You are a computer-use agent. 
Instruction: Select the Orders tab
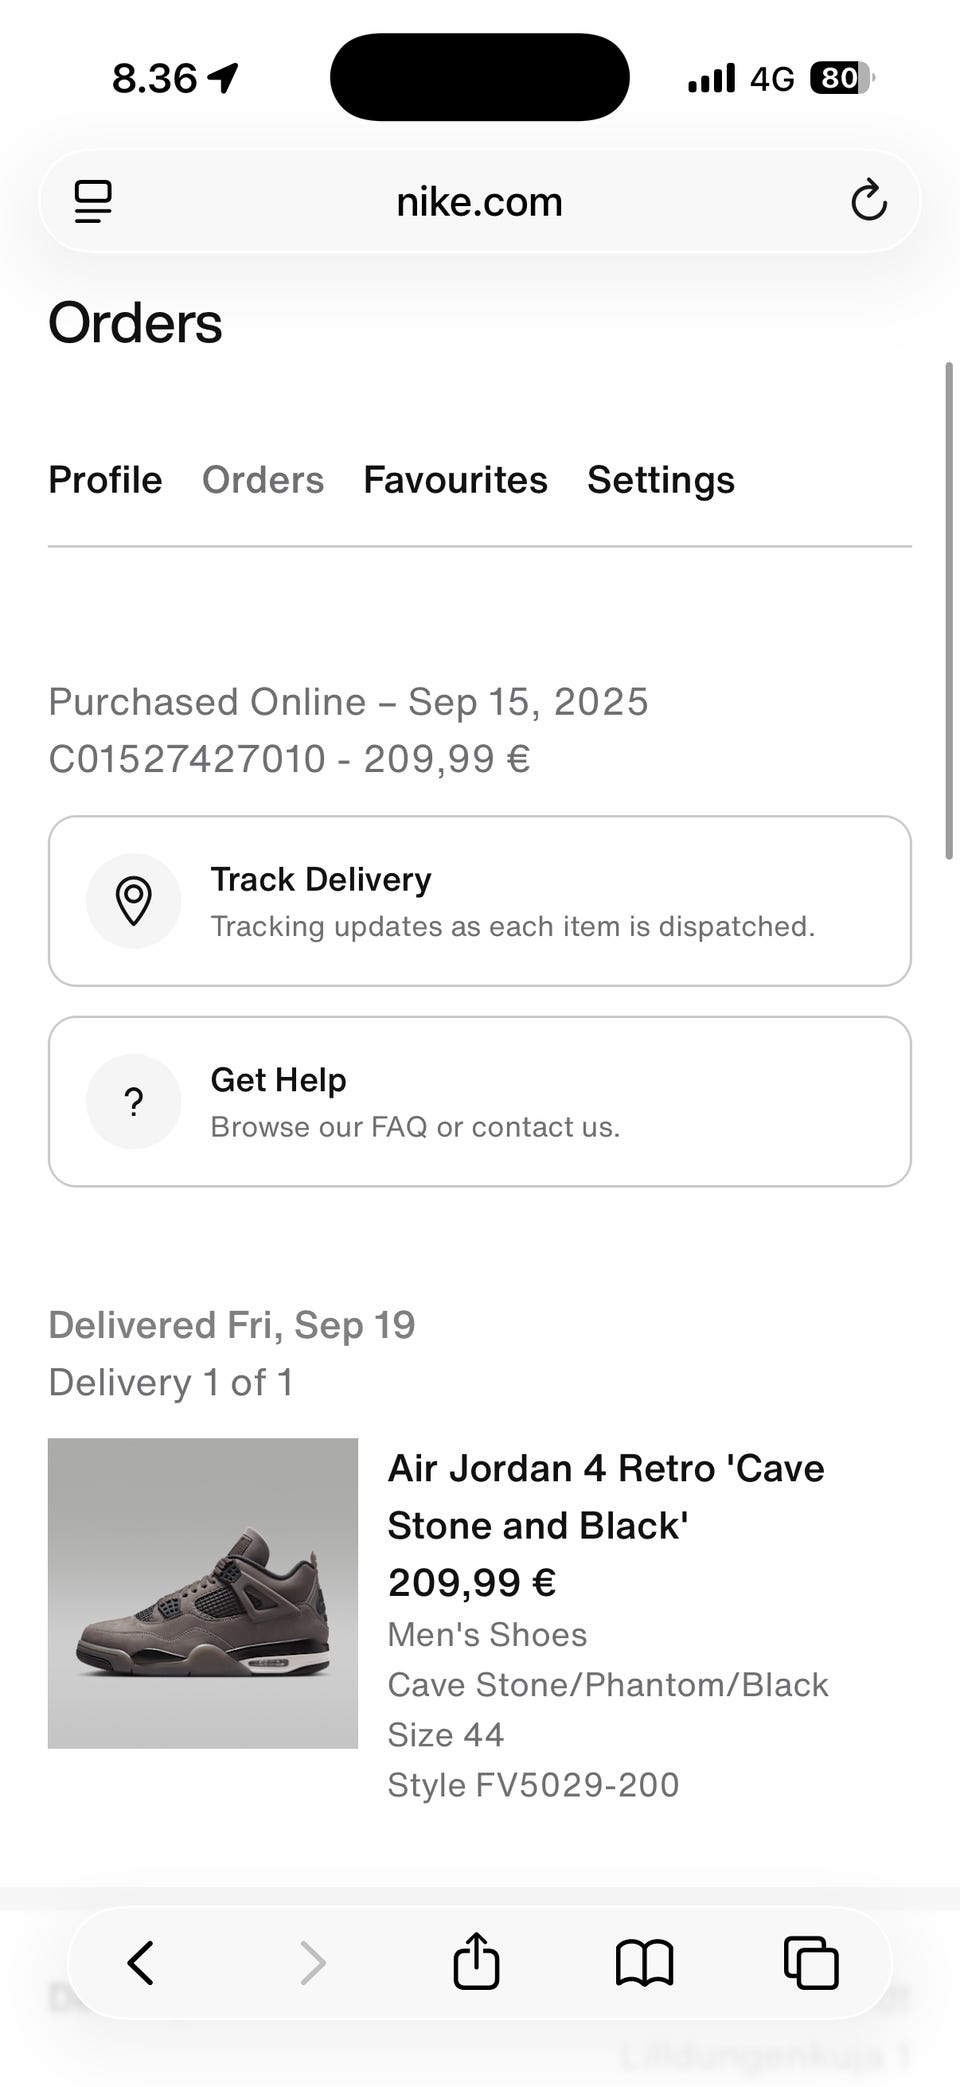click(x=263, y=480)
